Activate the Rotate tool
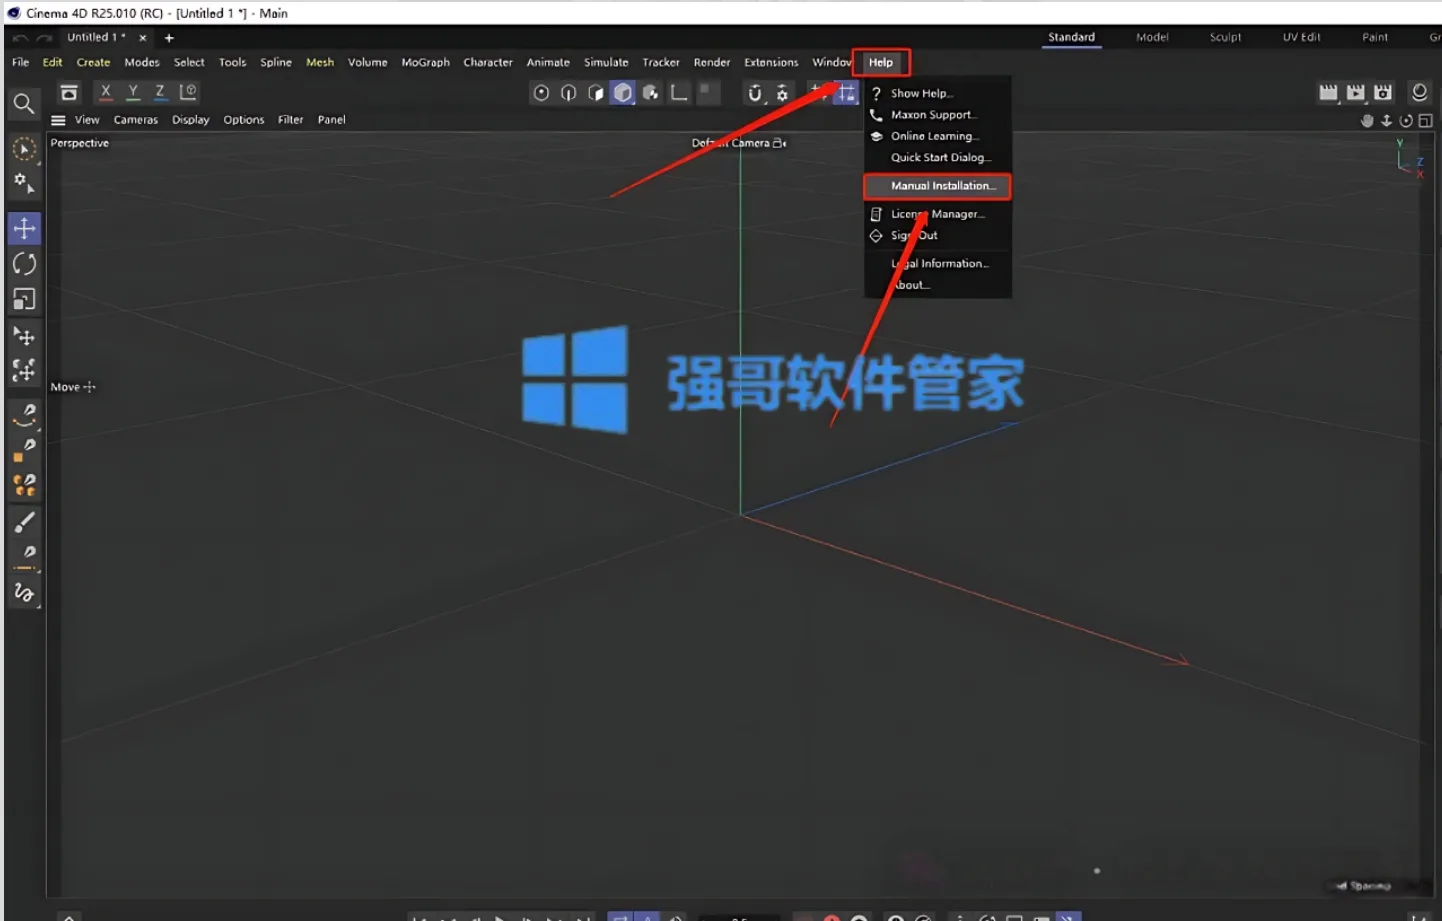Viewport: 1442px width, 921px height. [24, 264]
